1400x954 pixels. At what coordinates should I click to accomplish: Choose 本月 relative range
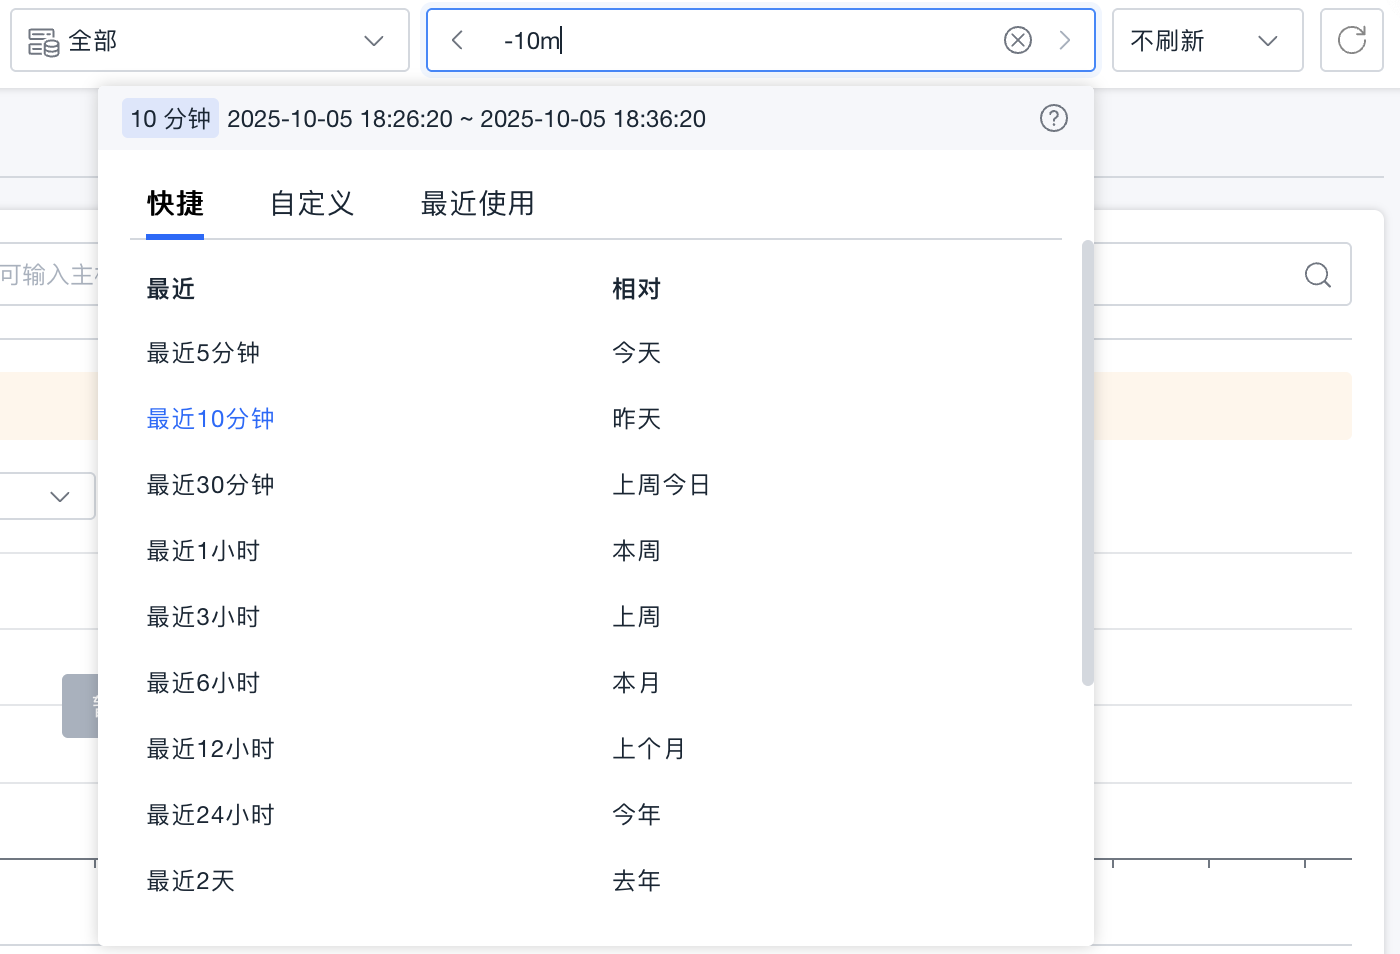coord(636,683)
